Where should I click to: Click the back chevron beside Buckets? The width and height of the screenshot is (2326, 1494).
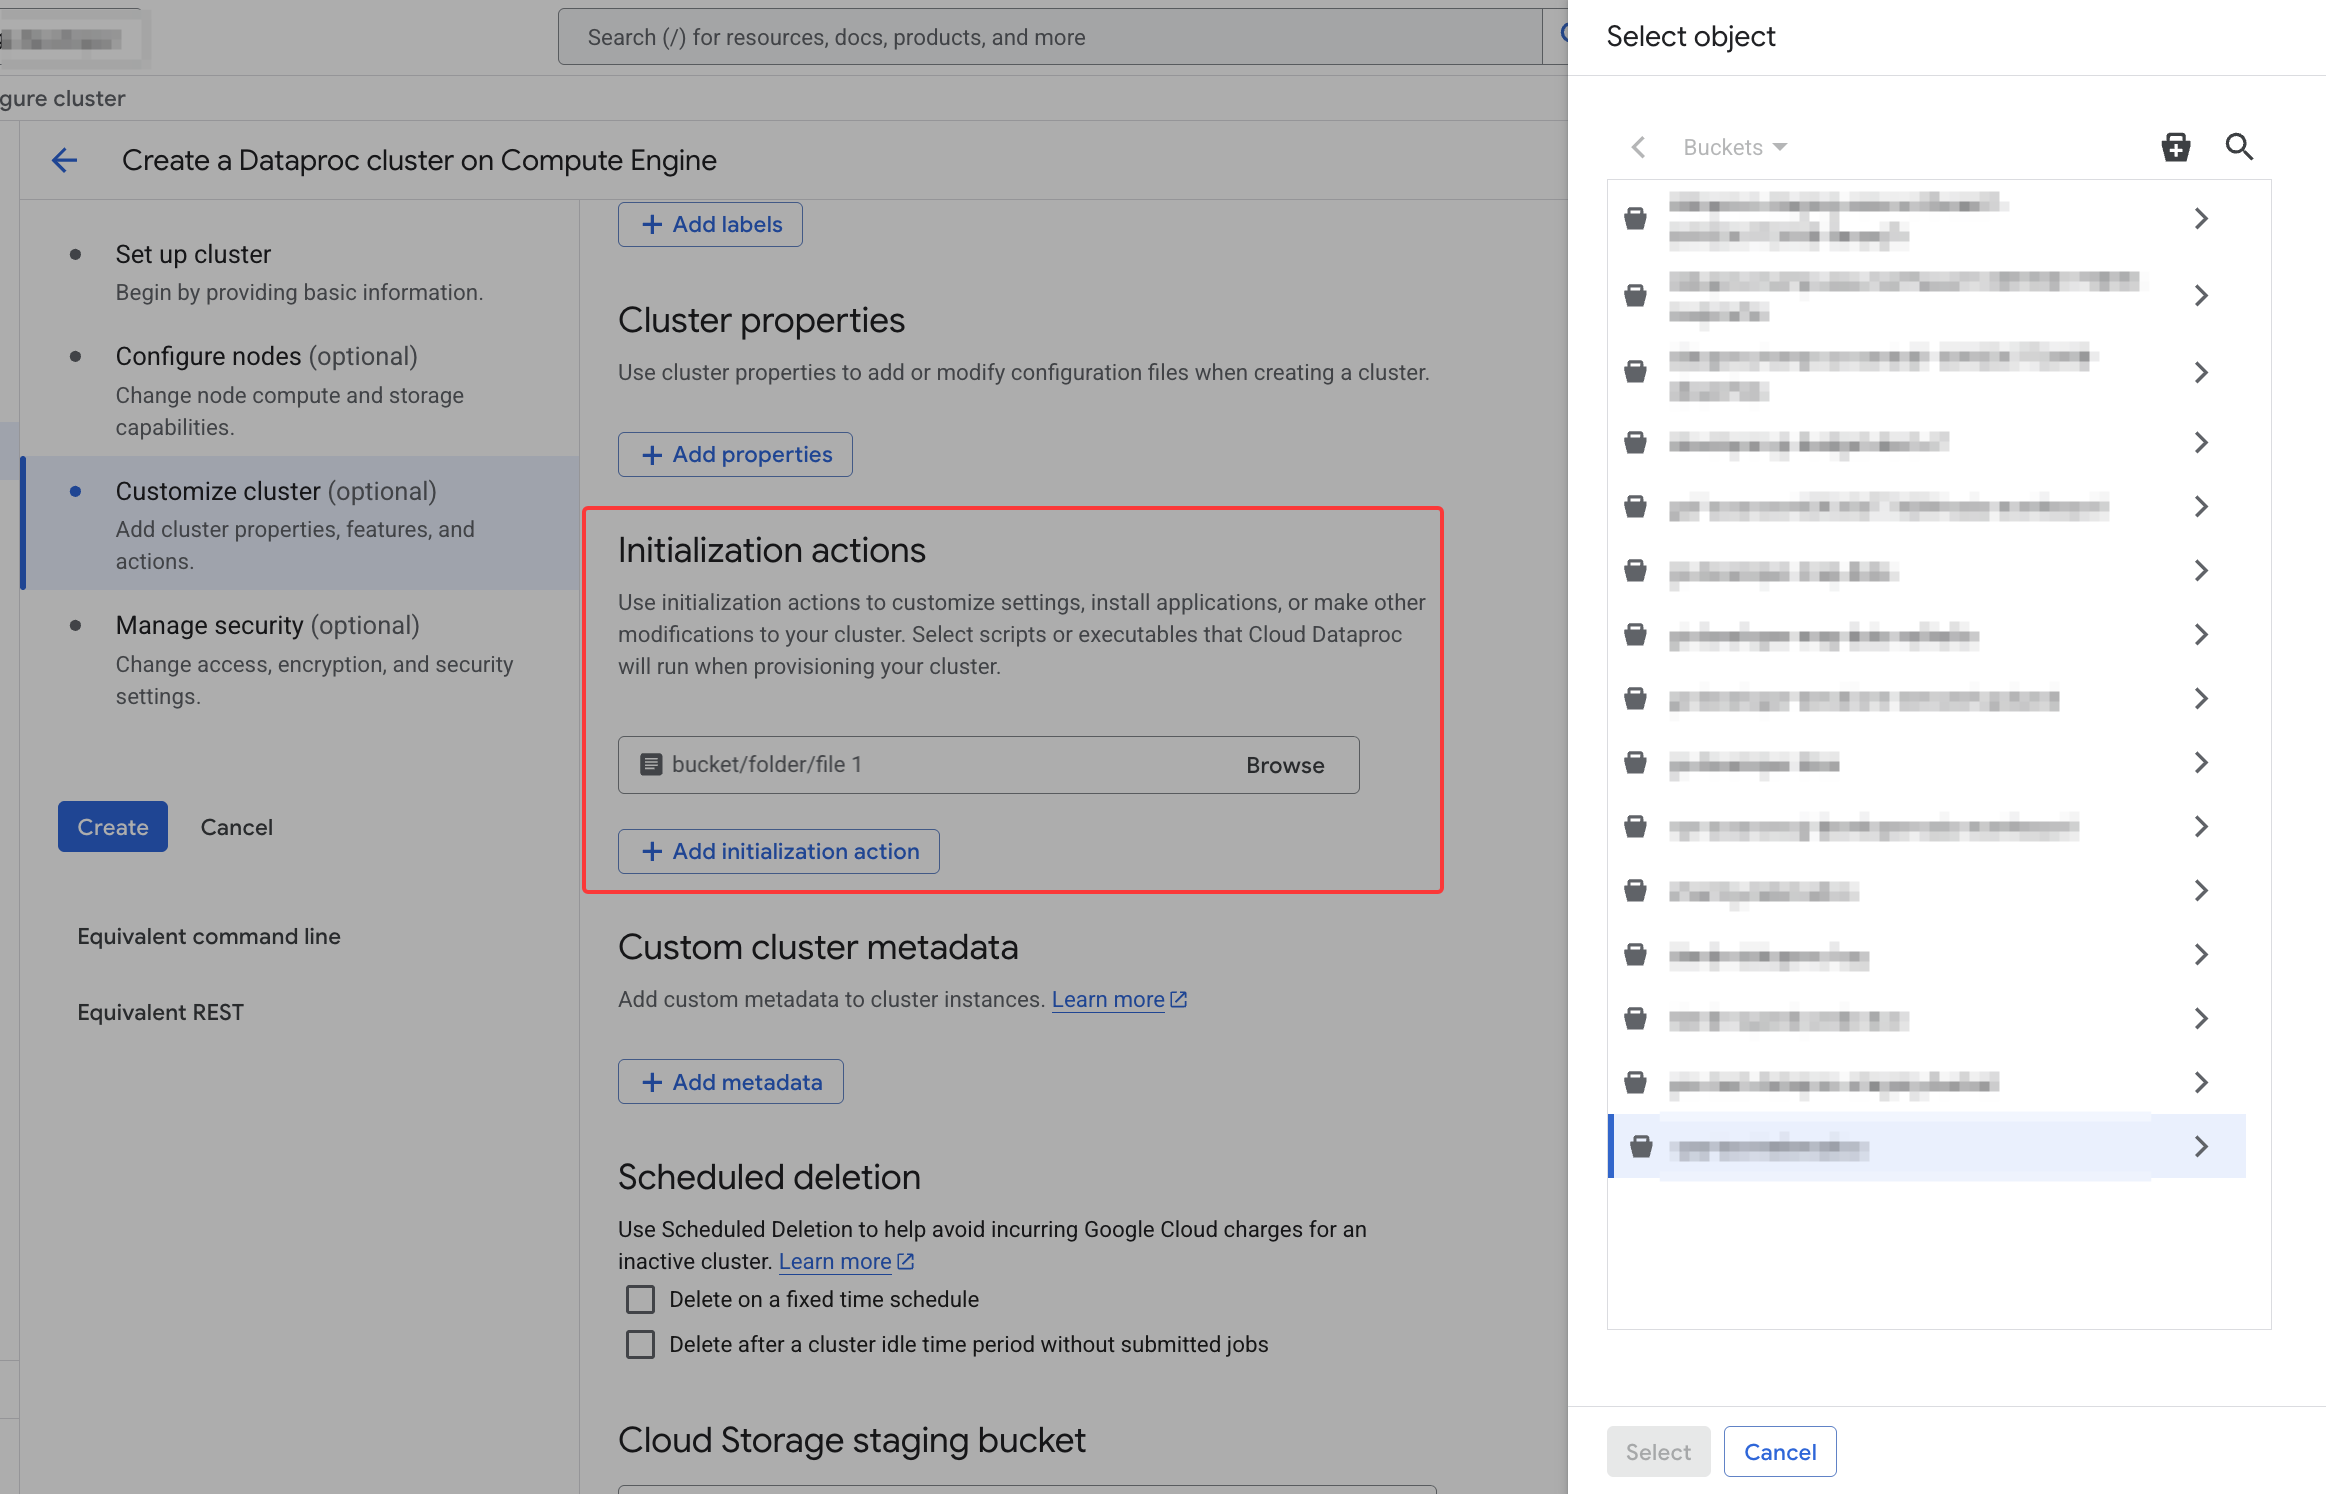(x=1638, y=147)
